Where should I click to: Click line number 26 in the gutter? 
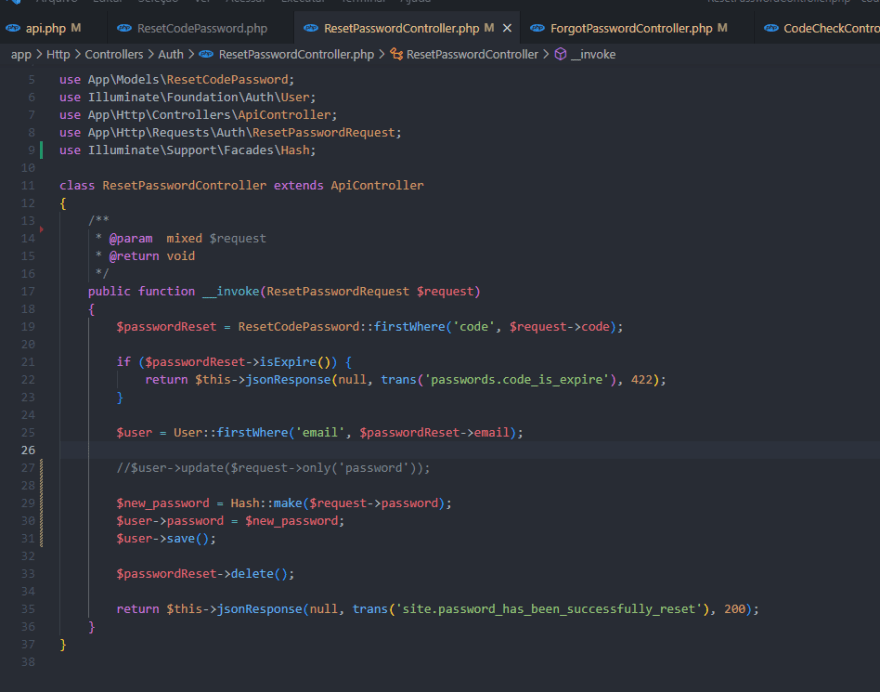click(28, 450)
